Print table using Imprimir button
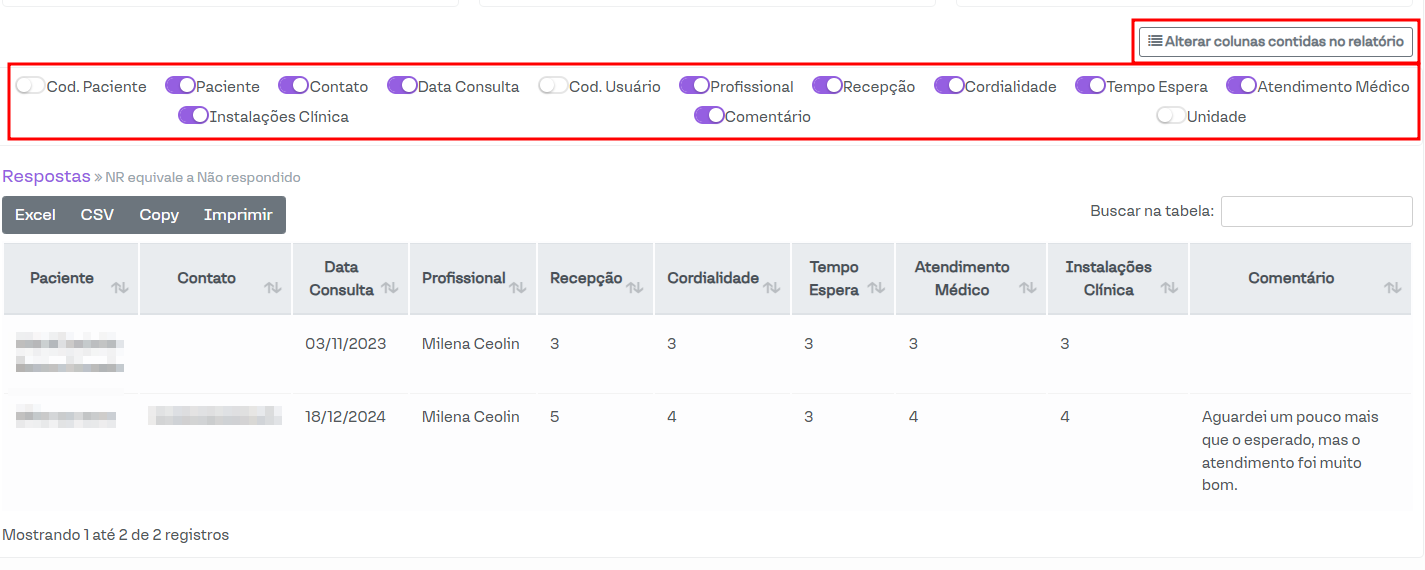The width and height of the screenshot is (1425, 570). point(238,215)
